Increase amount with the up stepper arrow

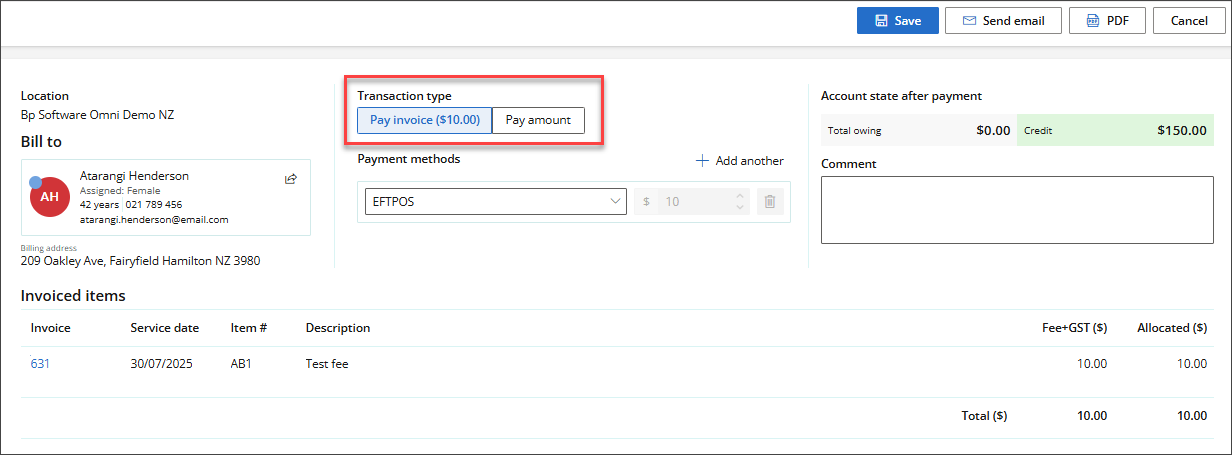coord(740,196)
